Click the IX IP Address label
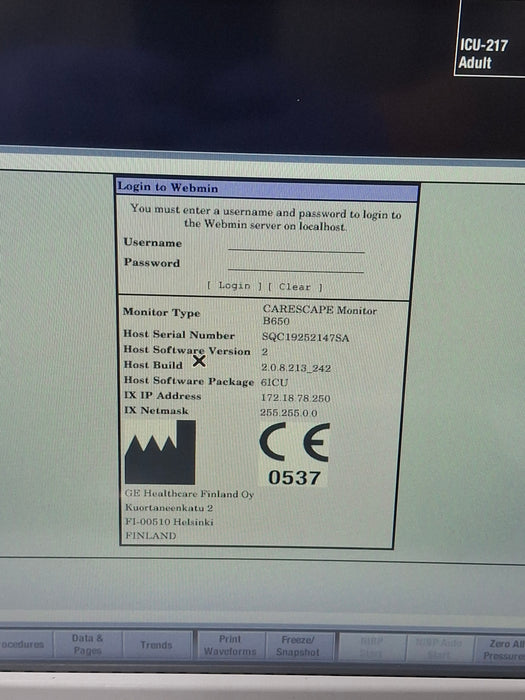Viewport: 525px width, 700px height. (x=162, y=396)
